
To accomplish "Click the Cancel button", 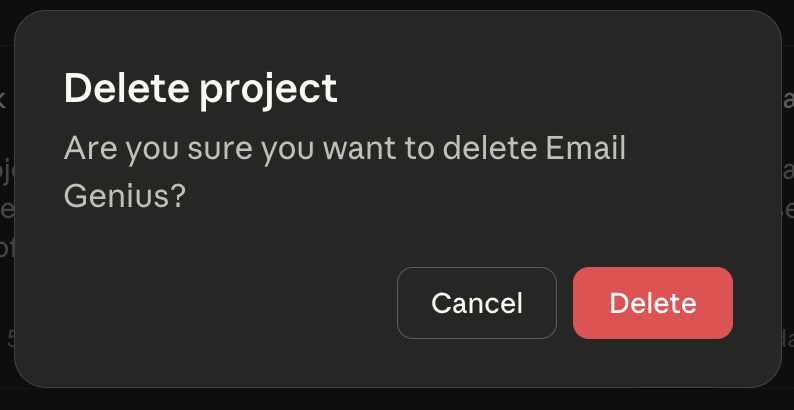I will (476, 303).
